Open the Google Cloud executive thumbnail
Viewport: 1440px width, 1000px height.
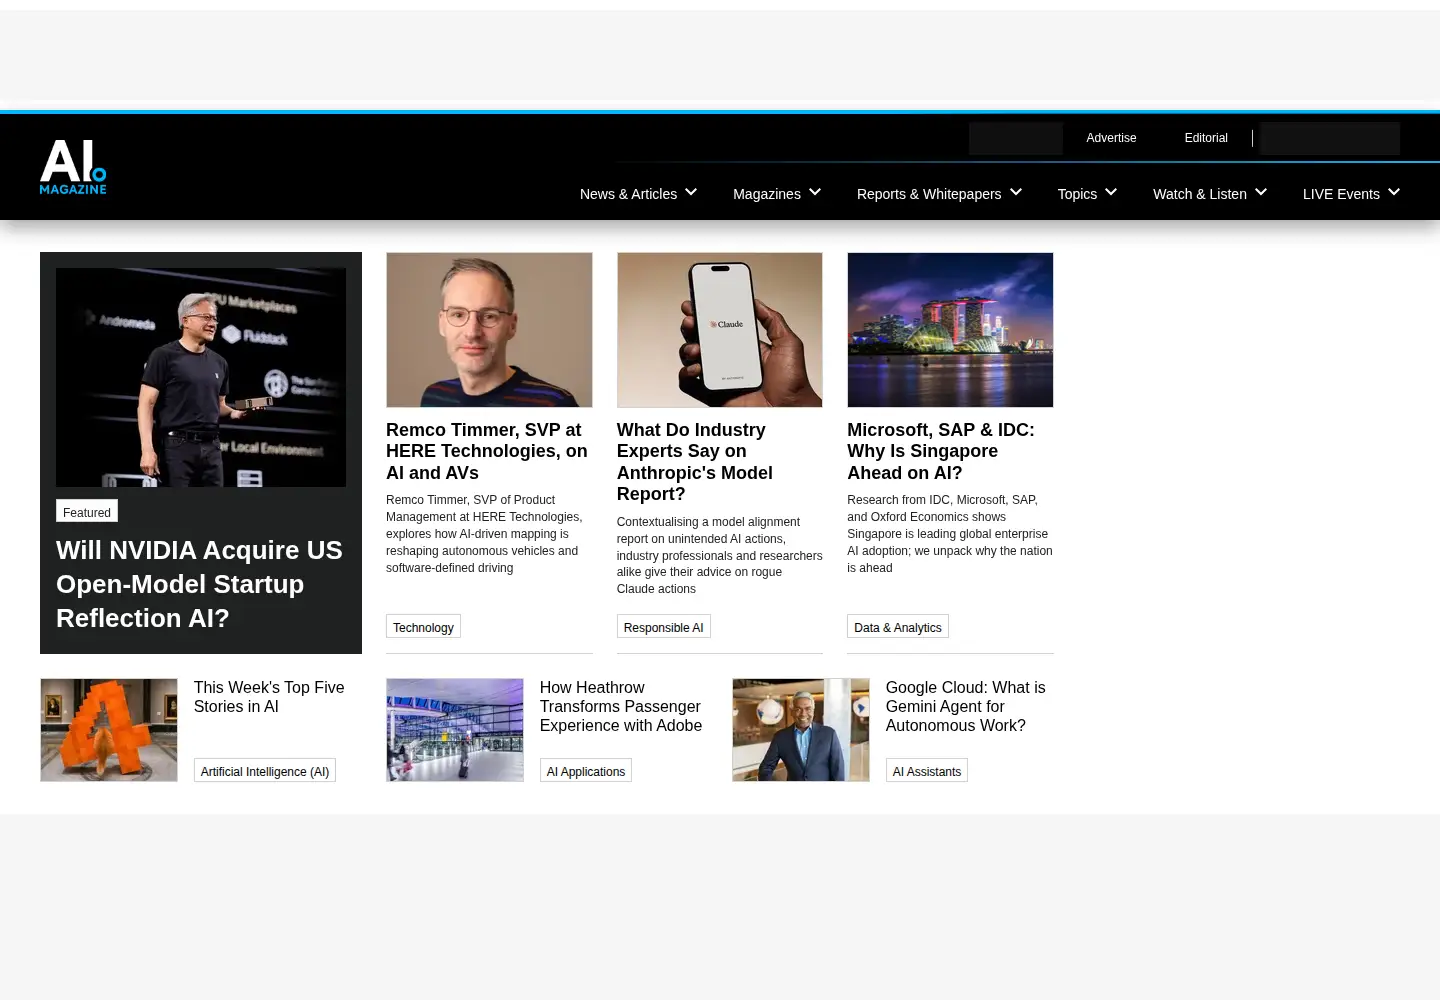point(801,730)
